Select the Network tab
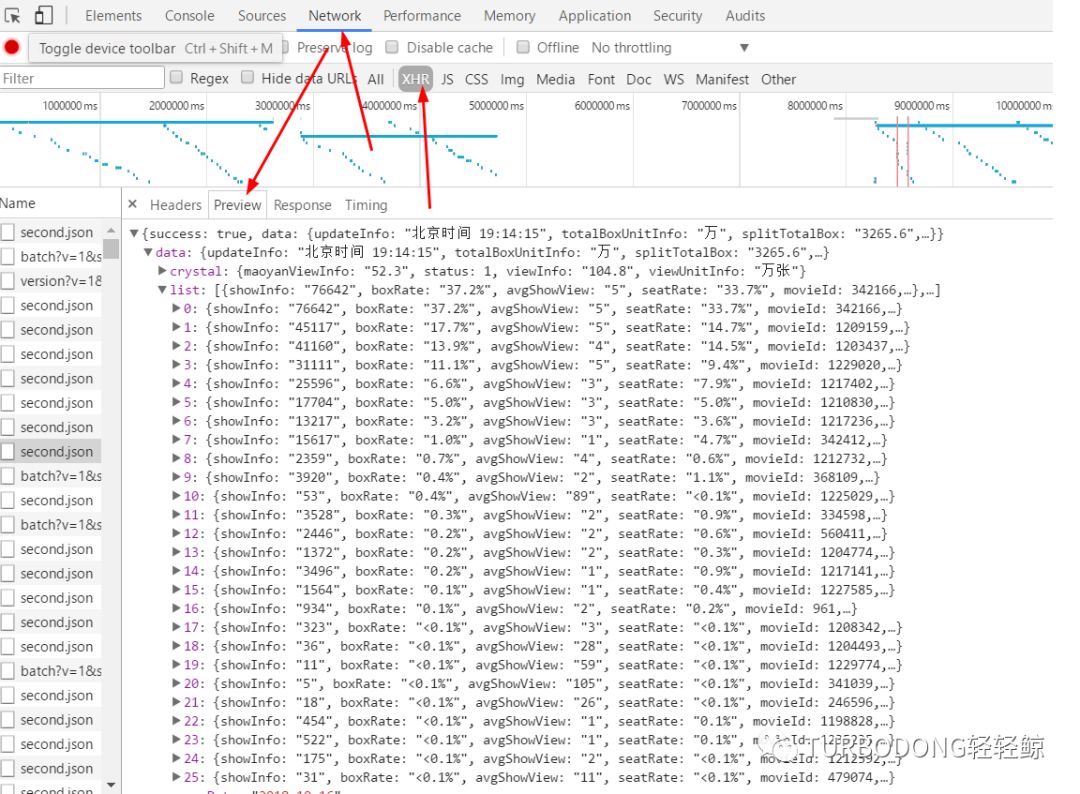This screenshot has height=794, width=1080. (335, 15)
